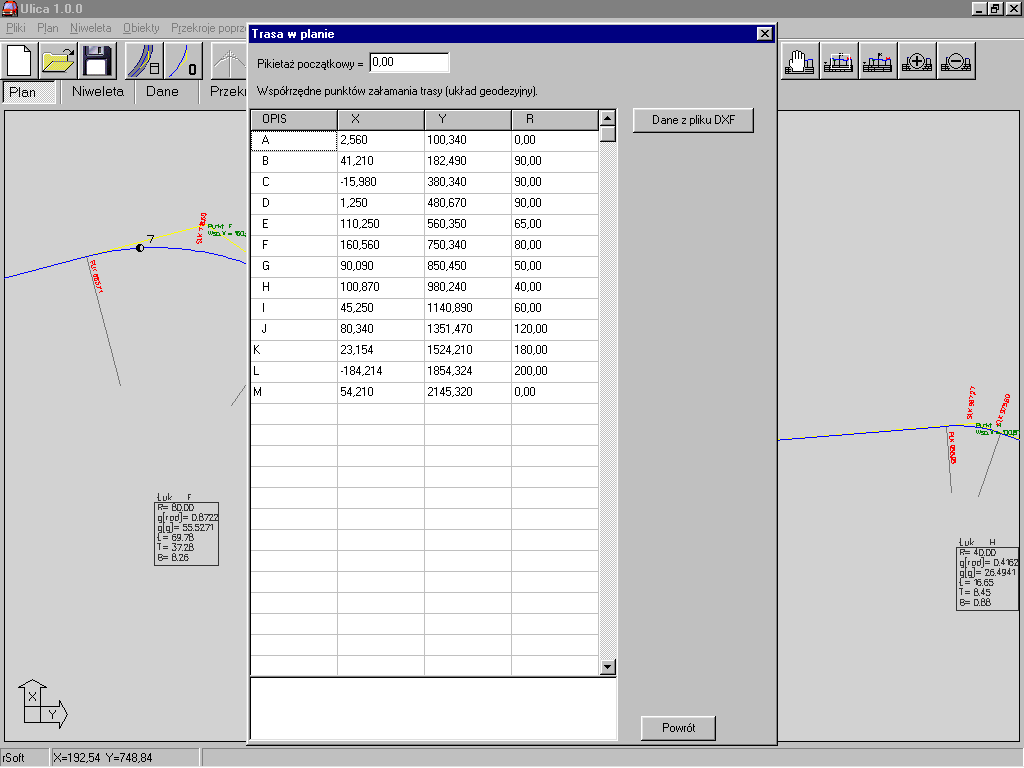Click the Pikietaż początkowy input field
This screenshot has width=1024, height=768.
pos(409,63)
